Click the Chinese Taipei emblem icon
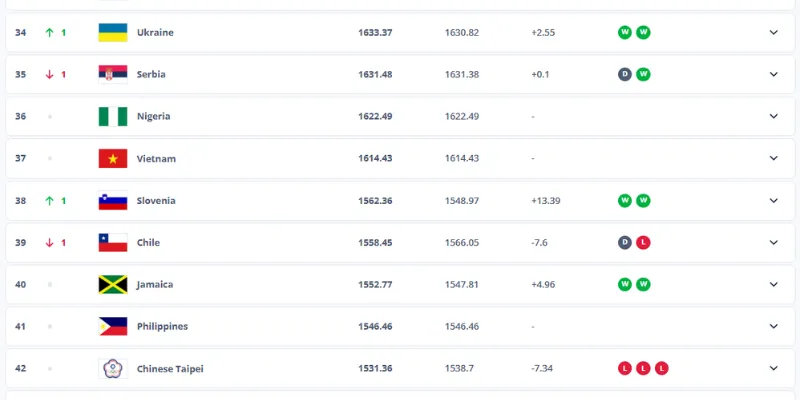 [x=112, y=368]
